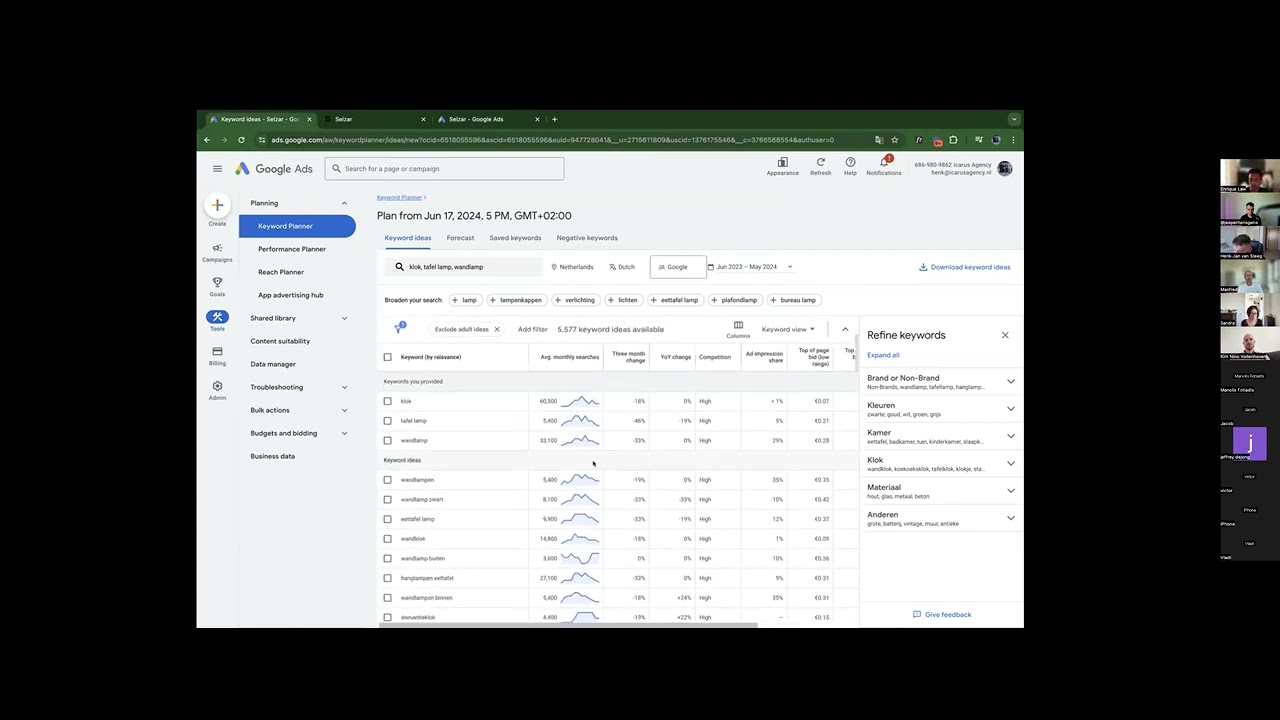The image size is (1280, 720).
Task: Check the wandlamp zwart keyword row
Action: [x=388, y=499]
